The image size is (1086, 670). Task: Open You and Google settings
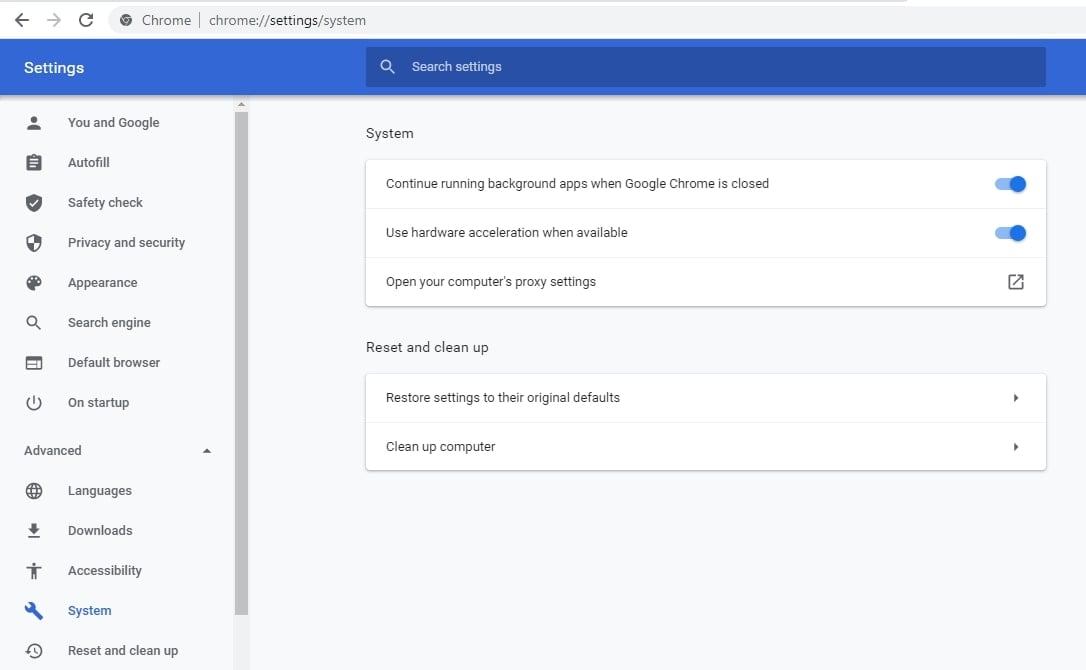[114, 123]
